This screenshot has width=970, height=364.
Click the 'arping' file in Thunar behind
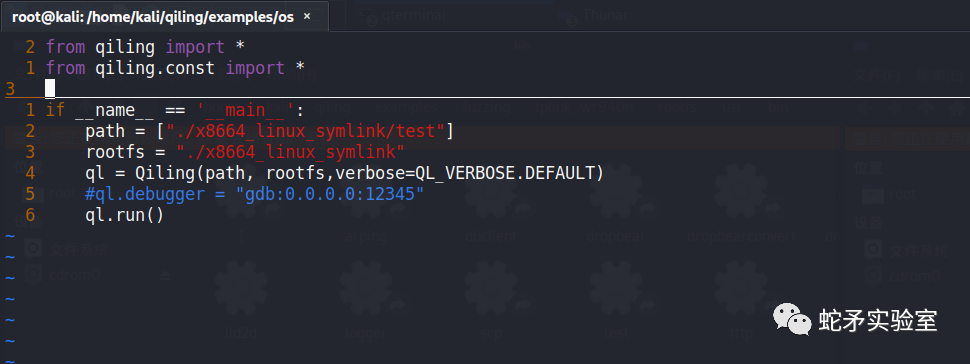[x=366, y=237]
